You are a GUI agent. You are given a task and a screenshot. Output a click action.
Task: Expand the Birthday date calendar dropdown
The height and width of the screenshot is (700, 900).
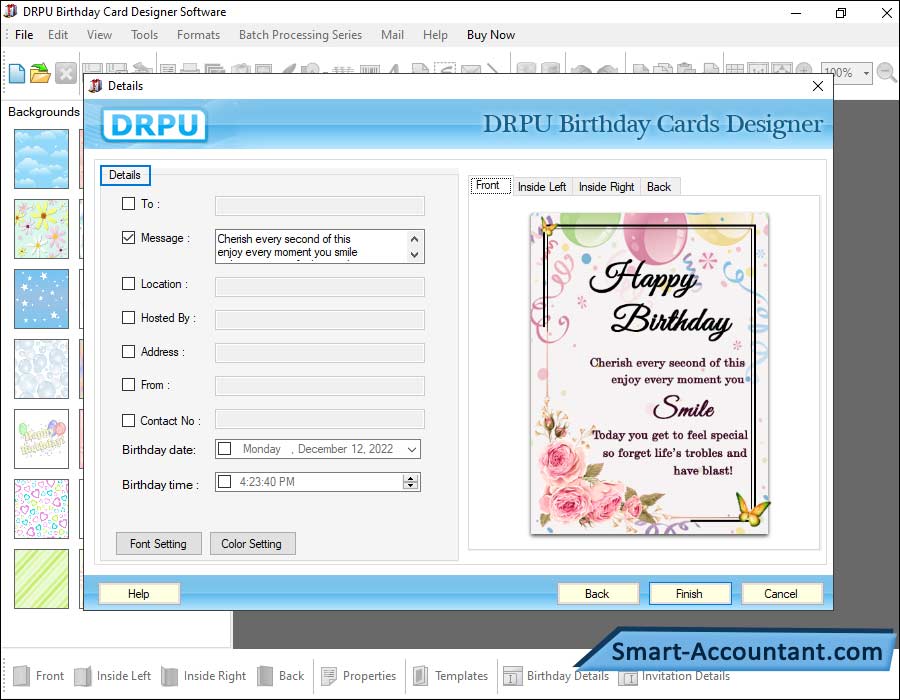coord(412,449)
